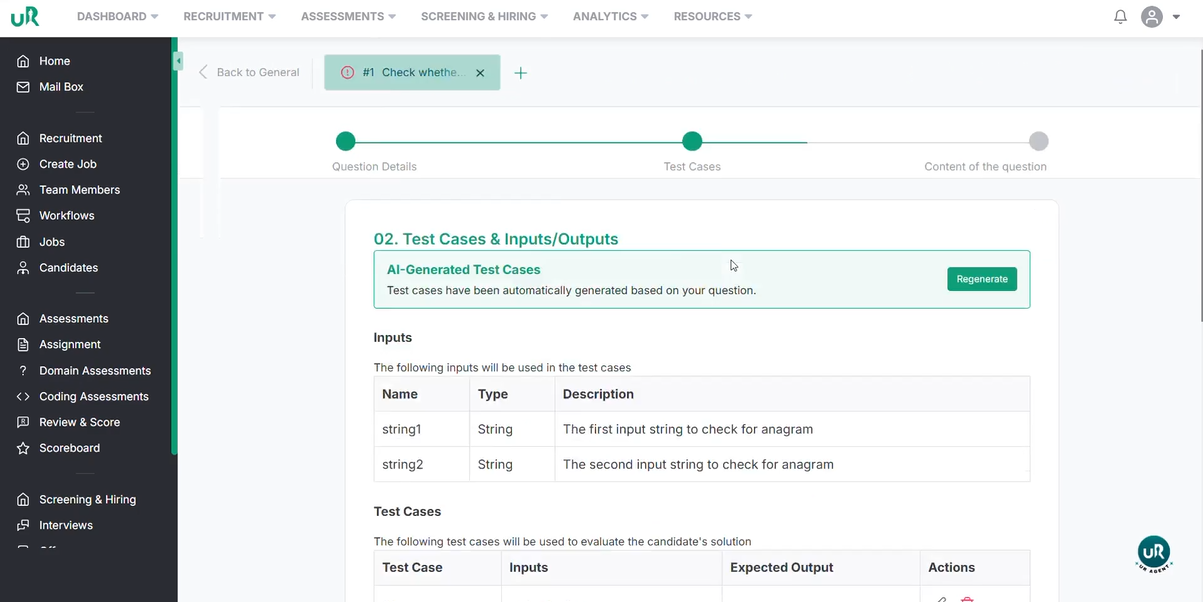1203x602 pixels.
Task: Open Team Members in the sidebar
Action: pos(79,190)
